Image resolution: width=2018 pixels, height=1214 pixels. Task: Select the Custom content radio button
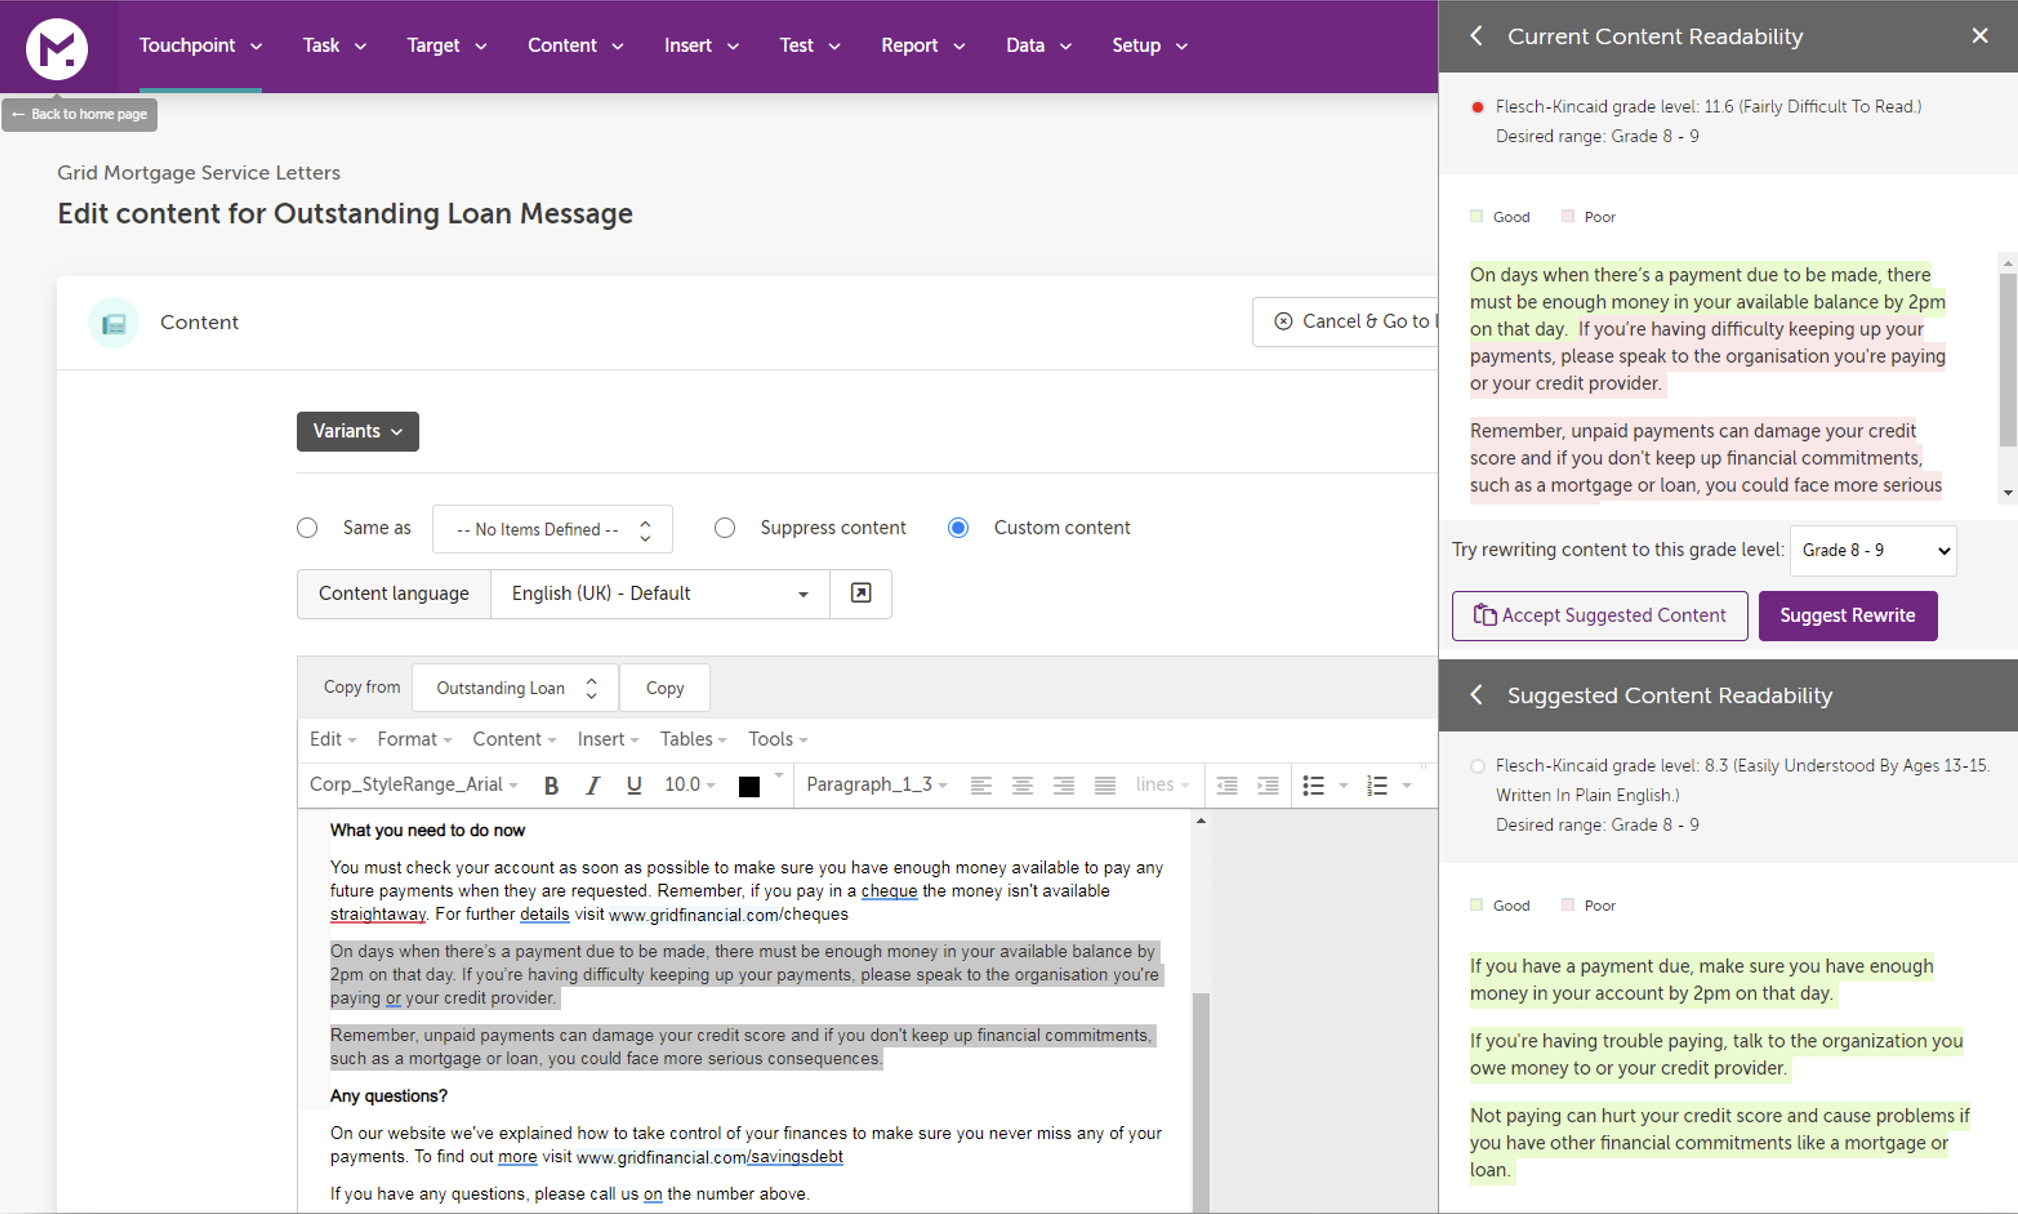click(x=958, y=528)
